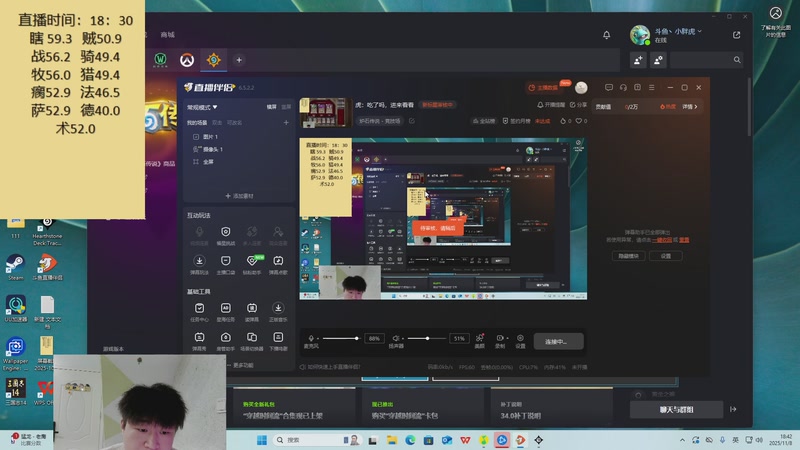Open the 房管助手 room manager tool
Image resolution: width=800 pixels, height=450 pixels.
226,341
